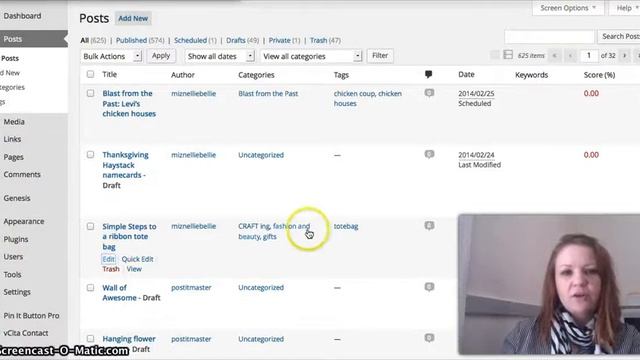Open comments bubble for Thanksgiving Haystack namecards post
Screen dimensions: 640x360
(429, 154)
